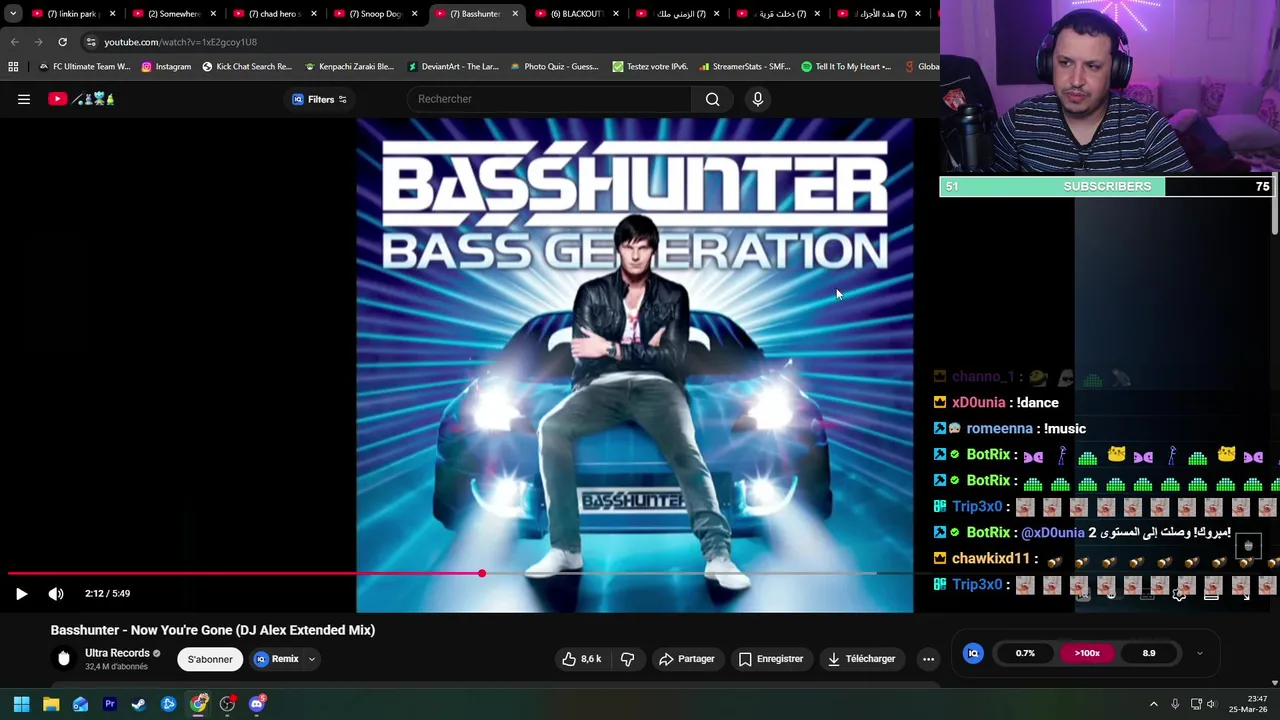Click the progress bar scrubber handle
The image size is (1280, 720).
tap(482, 573)
